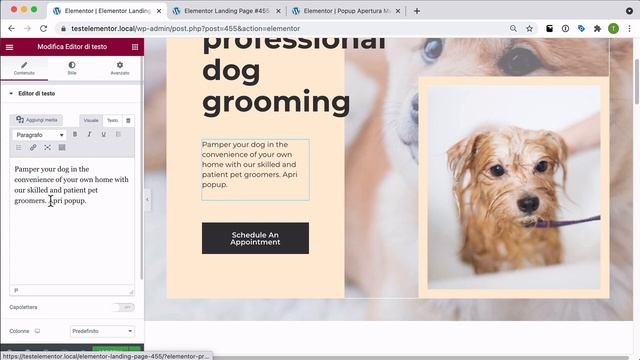Viewport: 640px width, 360px height.
Task: Open the Chrome profile avatar
Action: [x=613, y=29]
